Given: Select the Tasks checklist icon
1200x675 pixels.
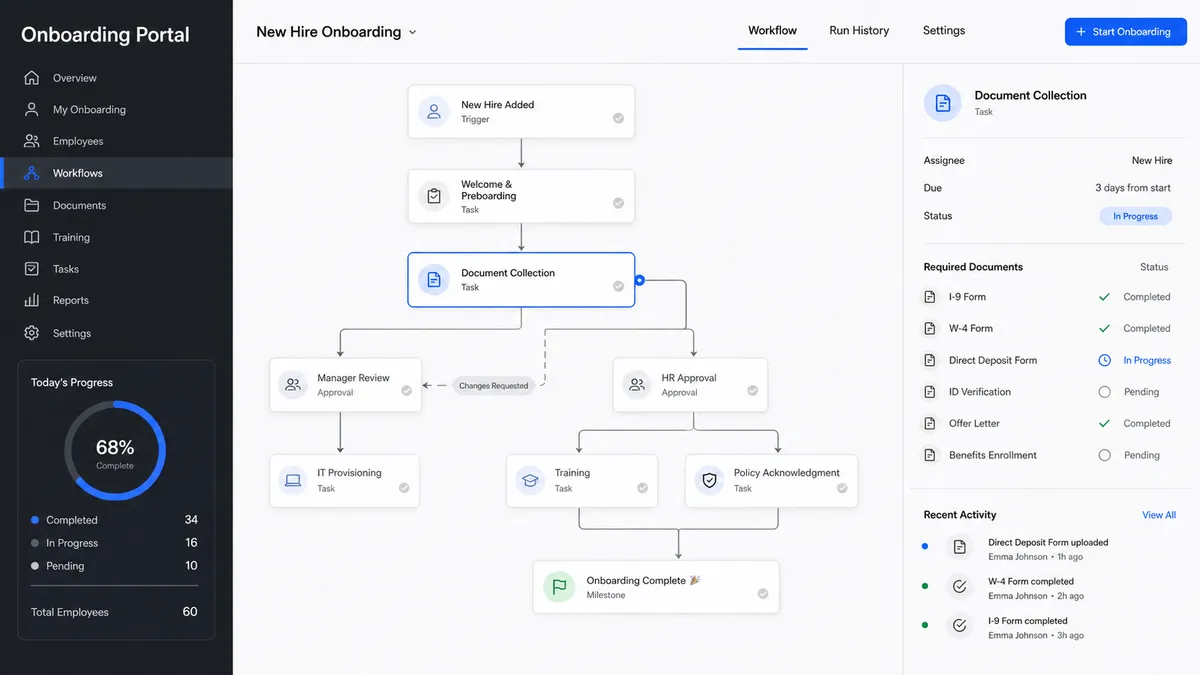Looking at the screenshot, I should tap(32, 269).
